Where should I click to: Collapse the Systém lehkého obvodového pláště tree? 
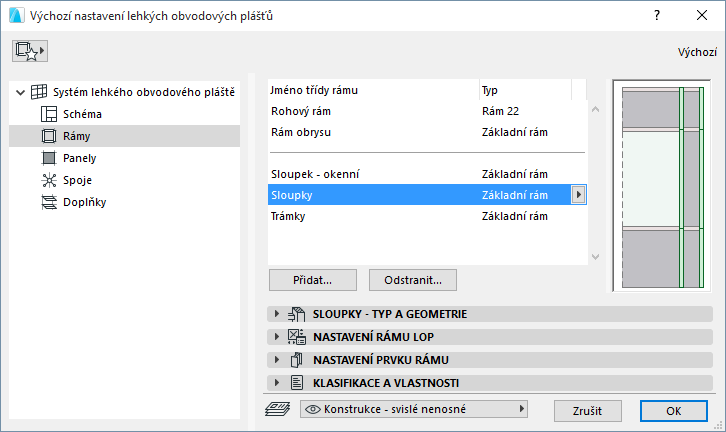(x=21, y=93)
